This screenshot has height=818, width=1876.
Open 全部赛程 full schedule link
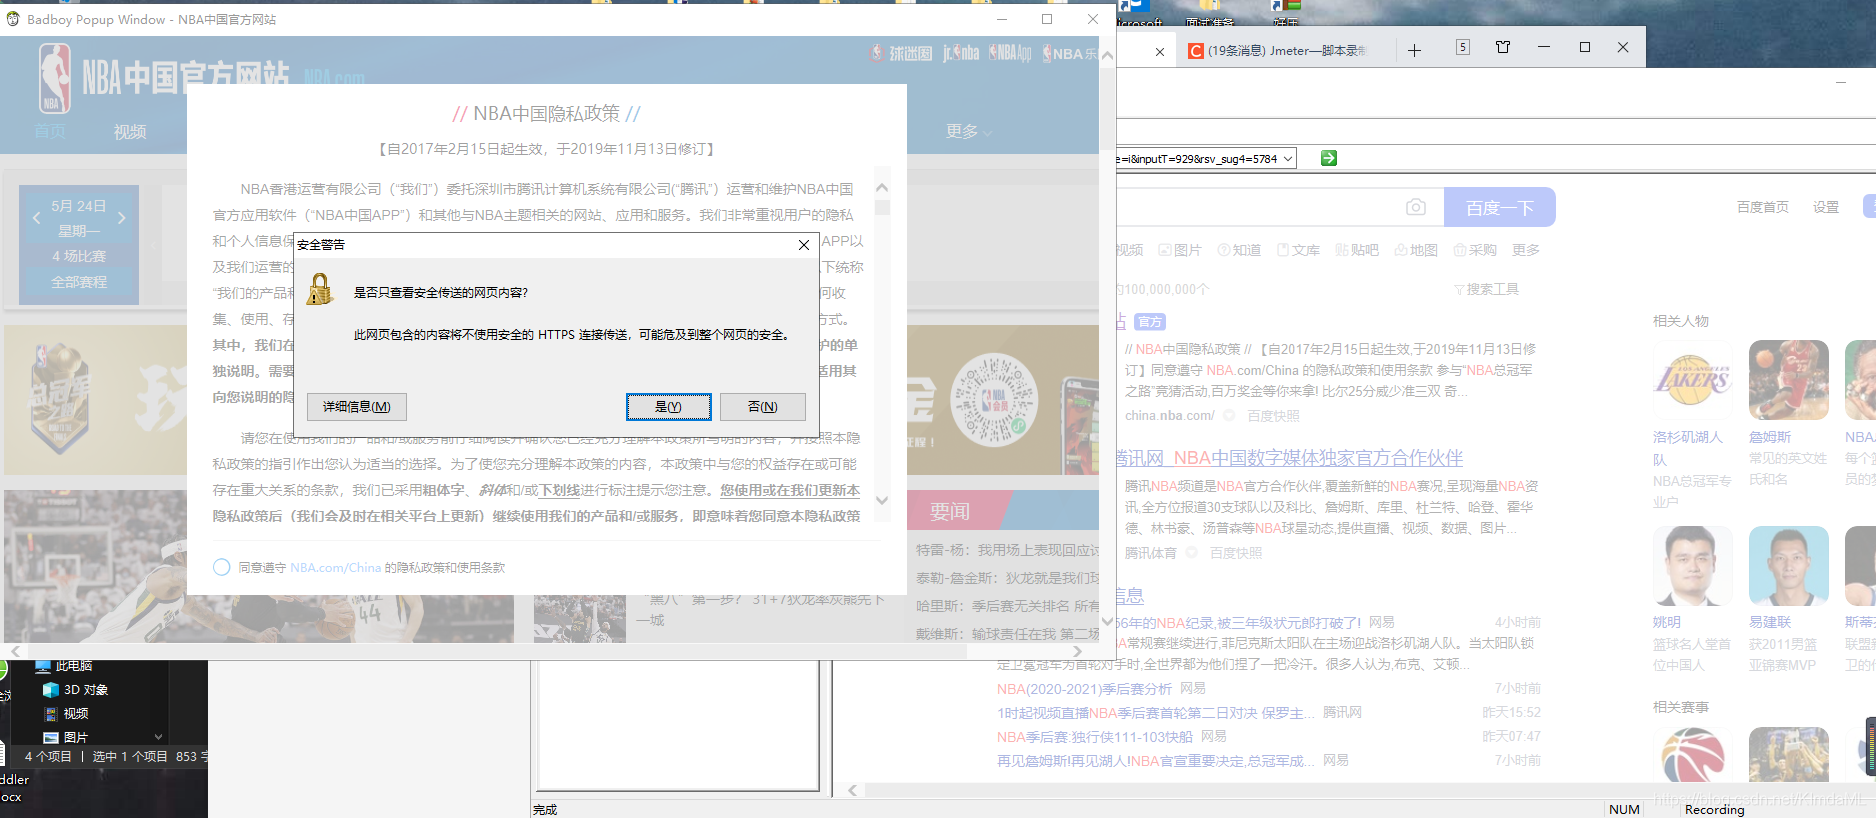(79, 282)
